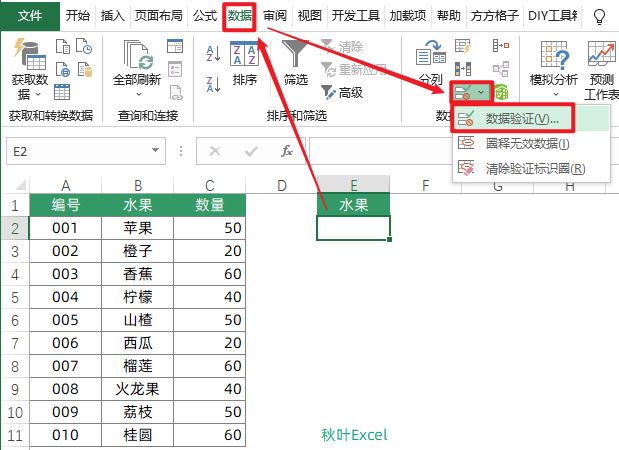Viewport: 619px width, 450px height.
Task: Expand the 全部刷新 dropdown arrow
Action: 139,94
